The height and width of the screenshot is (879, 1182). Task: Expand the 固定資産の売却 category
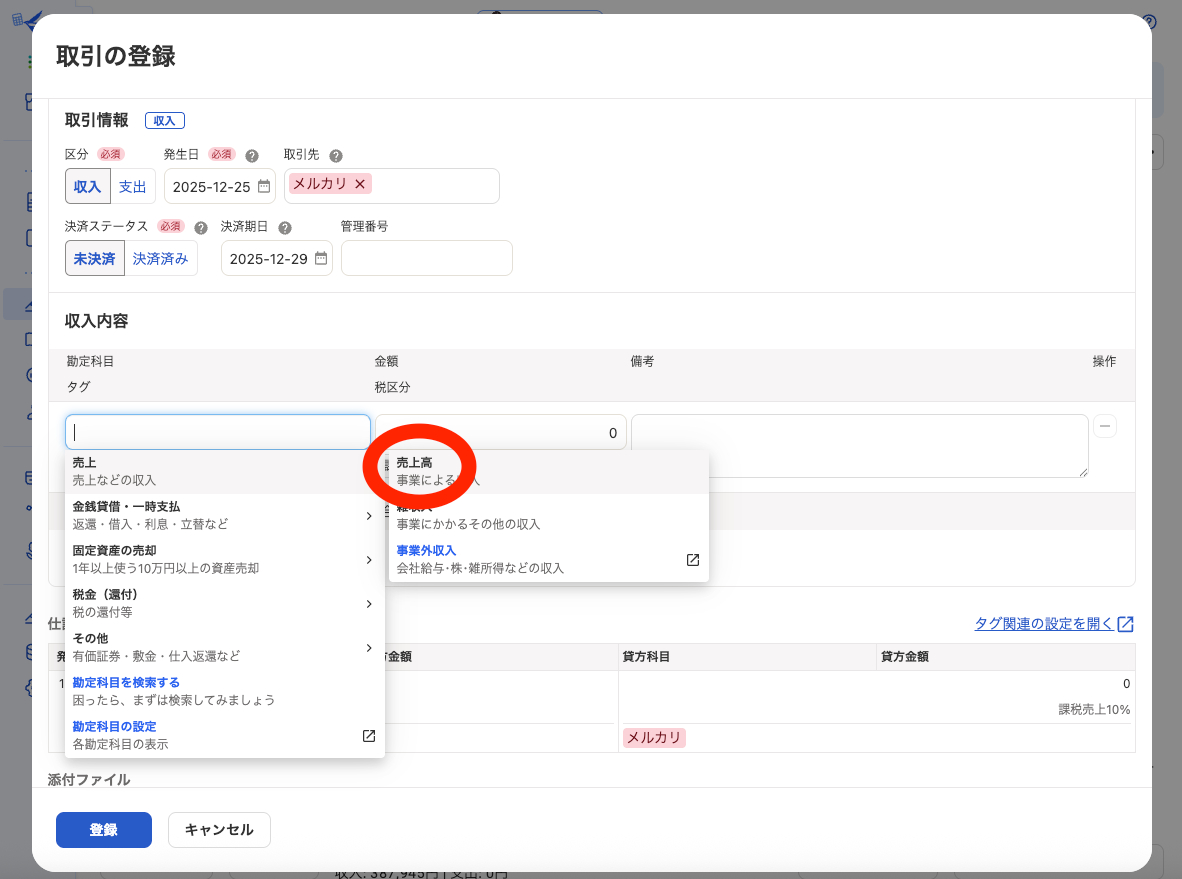[x=220, y=559]
